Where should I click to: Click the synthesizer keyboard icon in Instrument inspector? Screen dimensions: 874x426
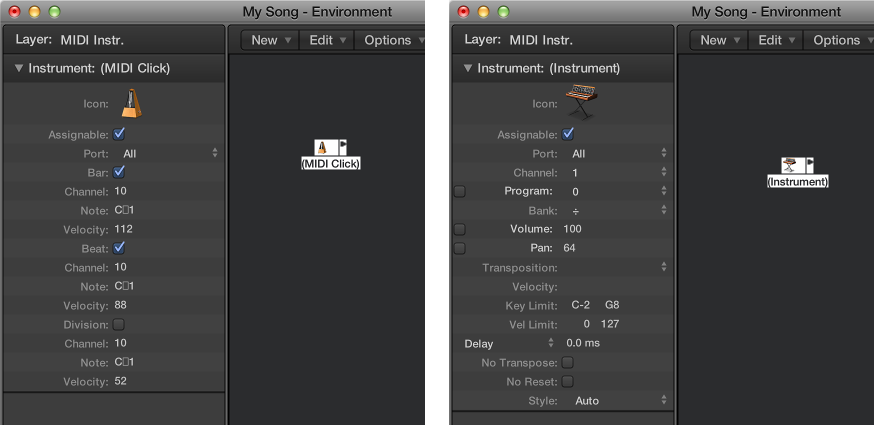pos(581,101)
